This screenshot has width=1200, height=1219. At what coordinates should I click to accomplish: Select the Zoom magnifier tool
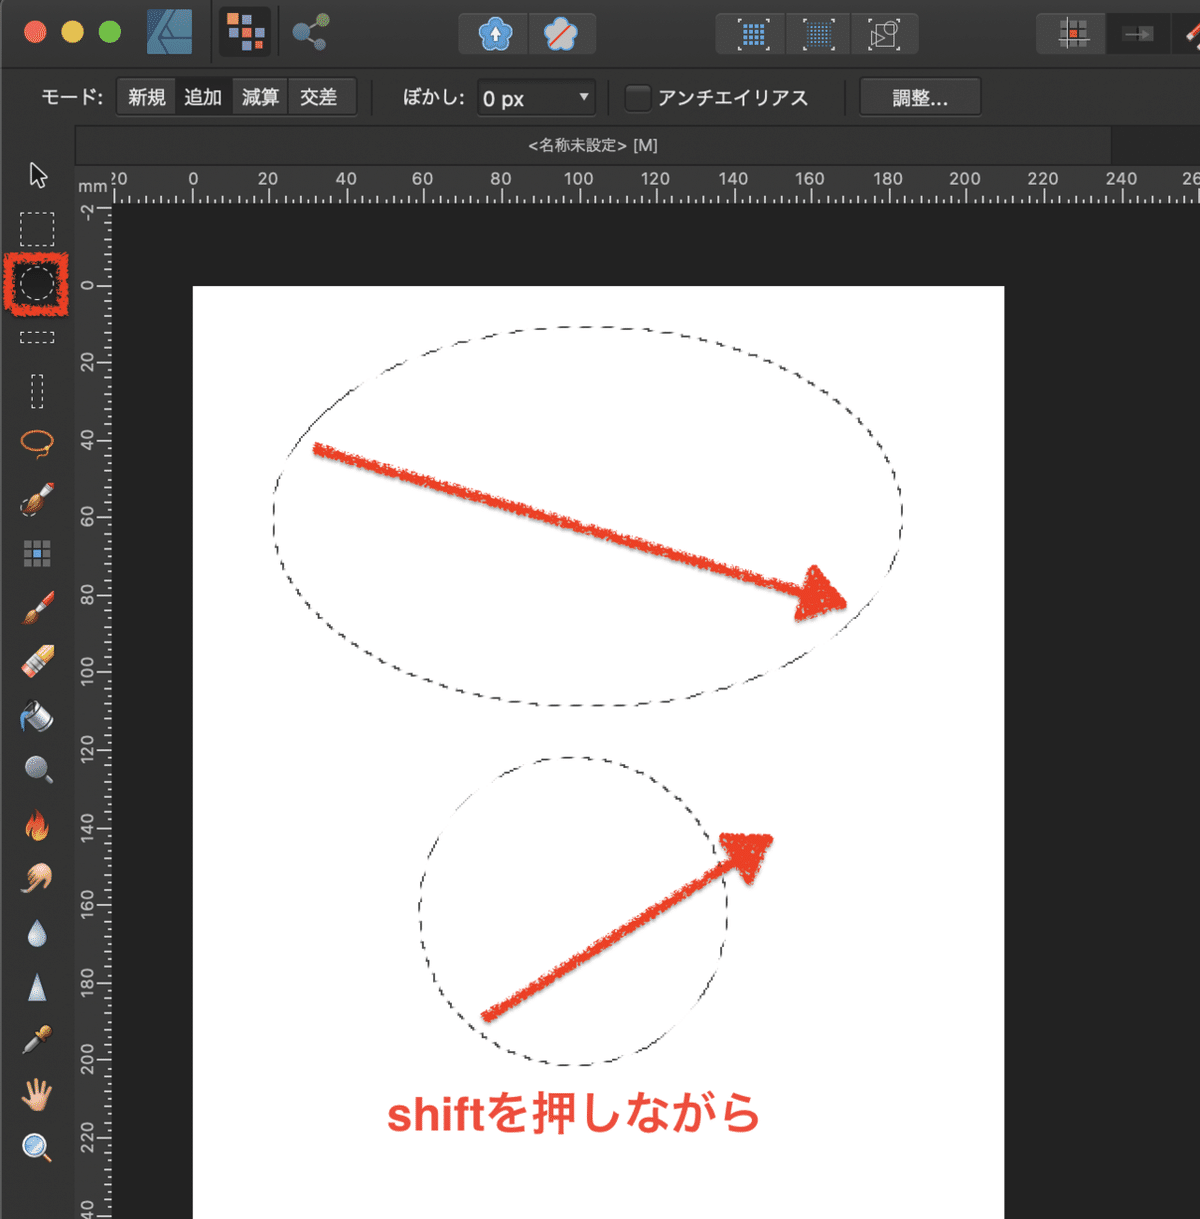click(x=37, y=1148)
